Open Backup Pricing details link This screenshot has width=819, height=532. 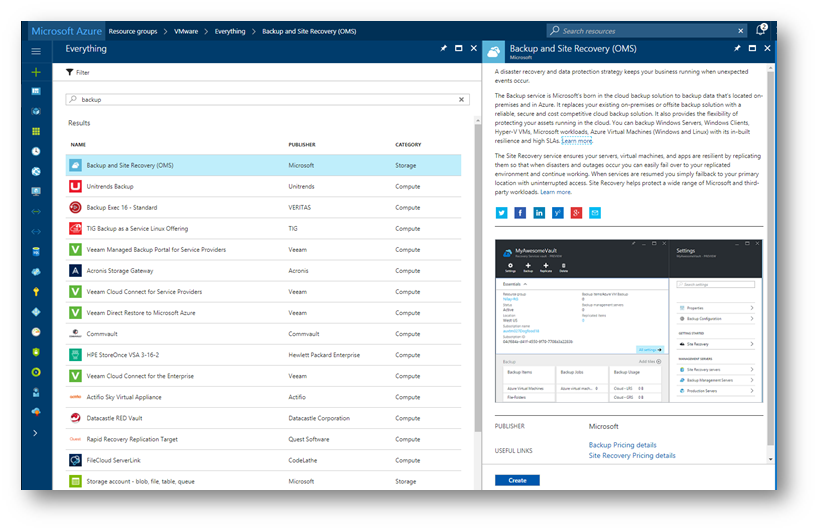pos(622,445)
